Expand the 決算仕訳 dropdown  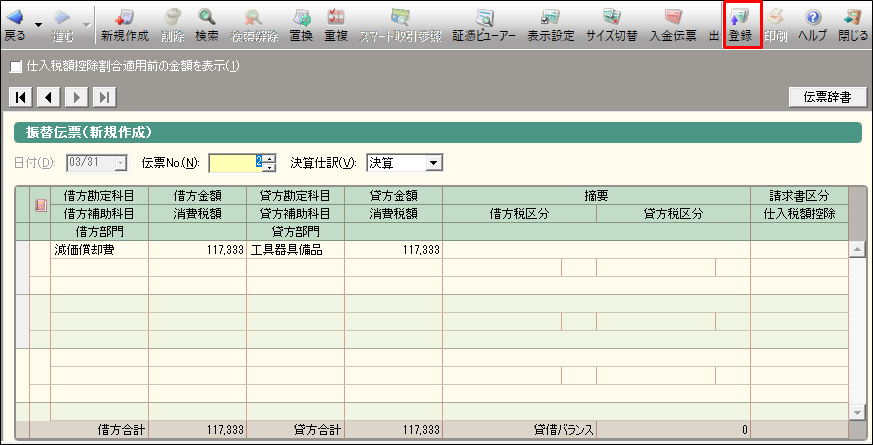coord(433,163)
